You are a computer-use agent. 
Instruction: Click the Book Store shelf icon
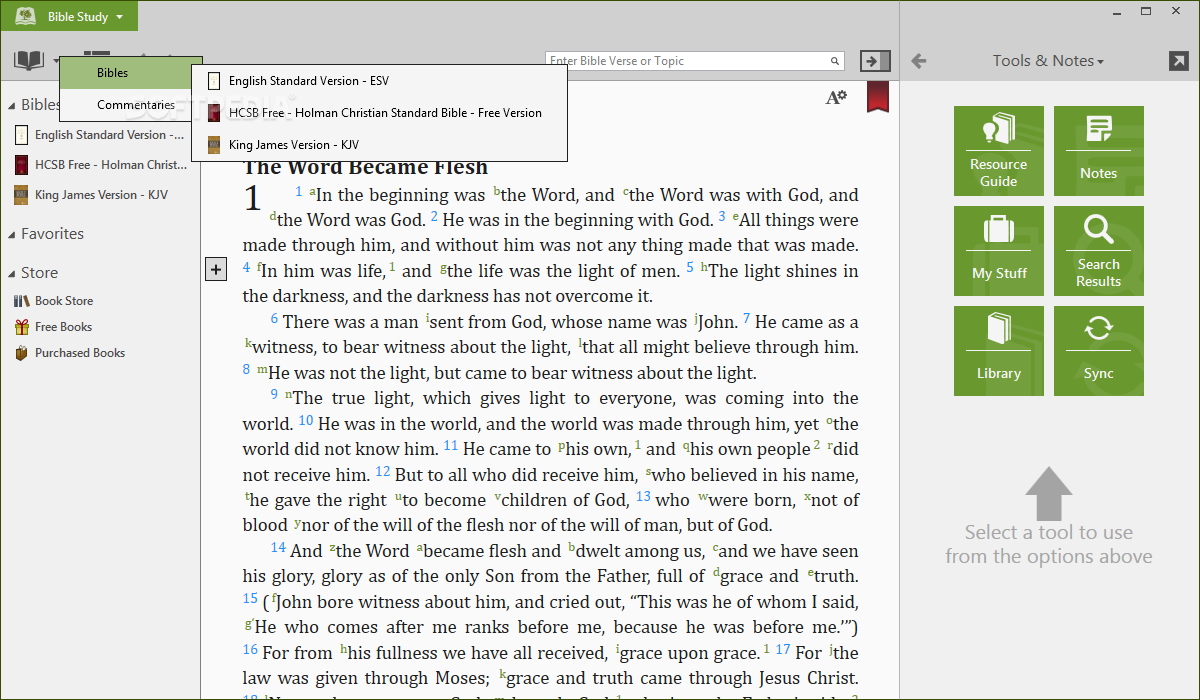pos(21,301)
